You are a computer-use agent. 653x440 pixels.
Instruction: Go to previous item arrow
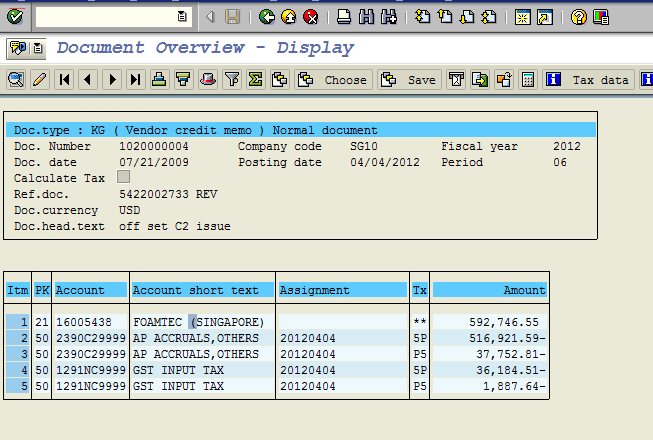[88, 80]
